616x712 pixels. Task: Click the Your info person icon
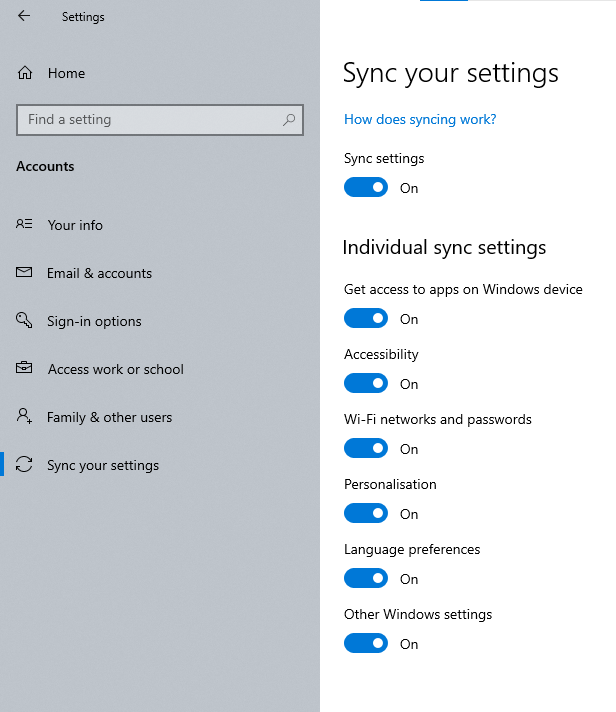(x=24, y=224)
